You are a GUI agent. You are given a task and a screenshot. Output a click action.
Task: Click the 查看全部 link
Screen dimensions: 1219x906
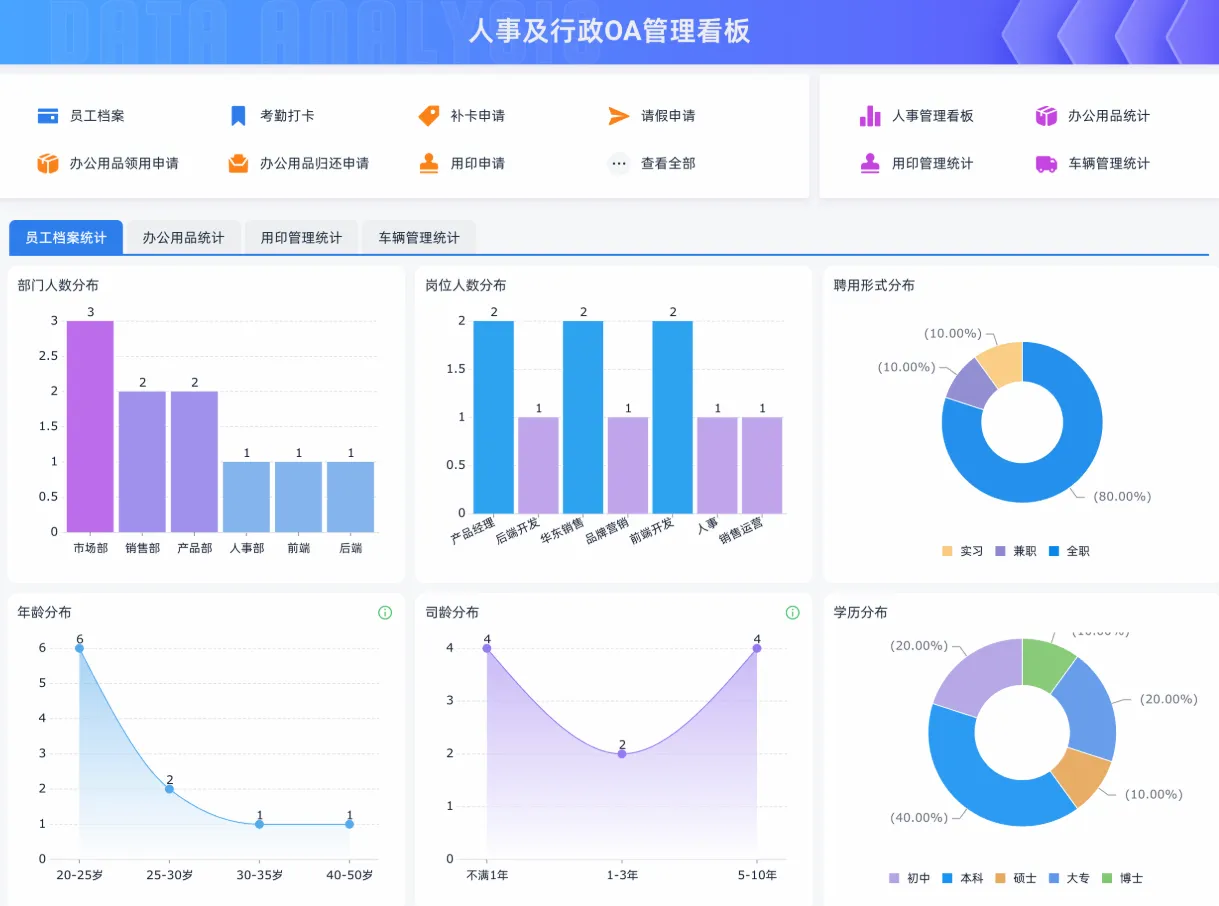tap(668, 163)
